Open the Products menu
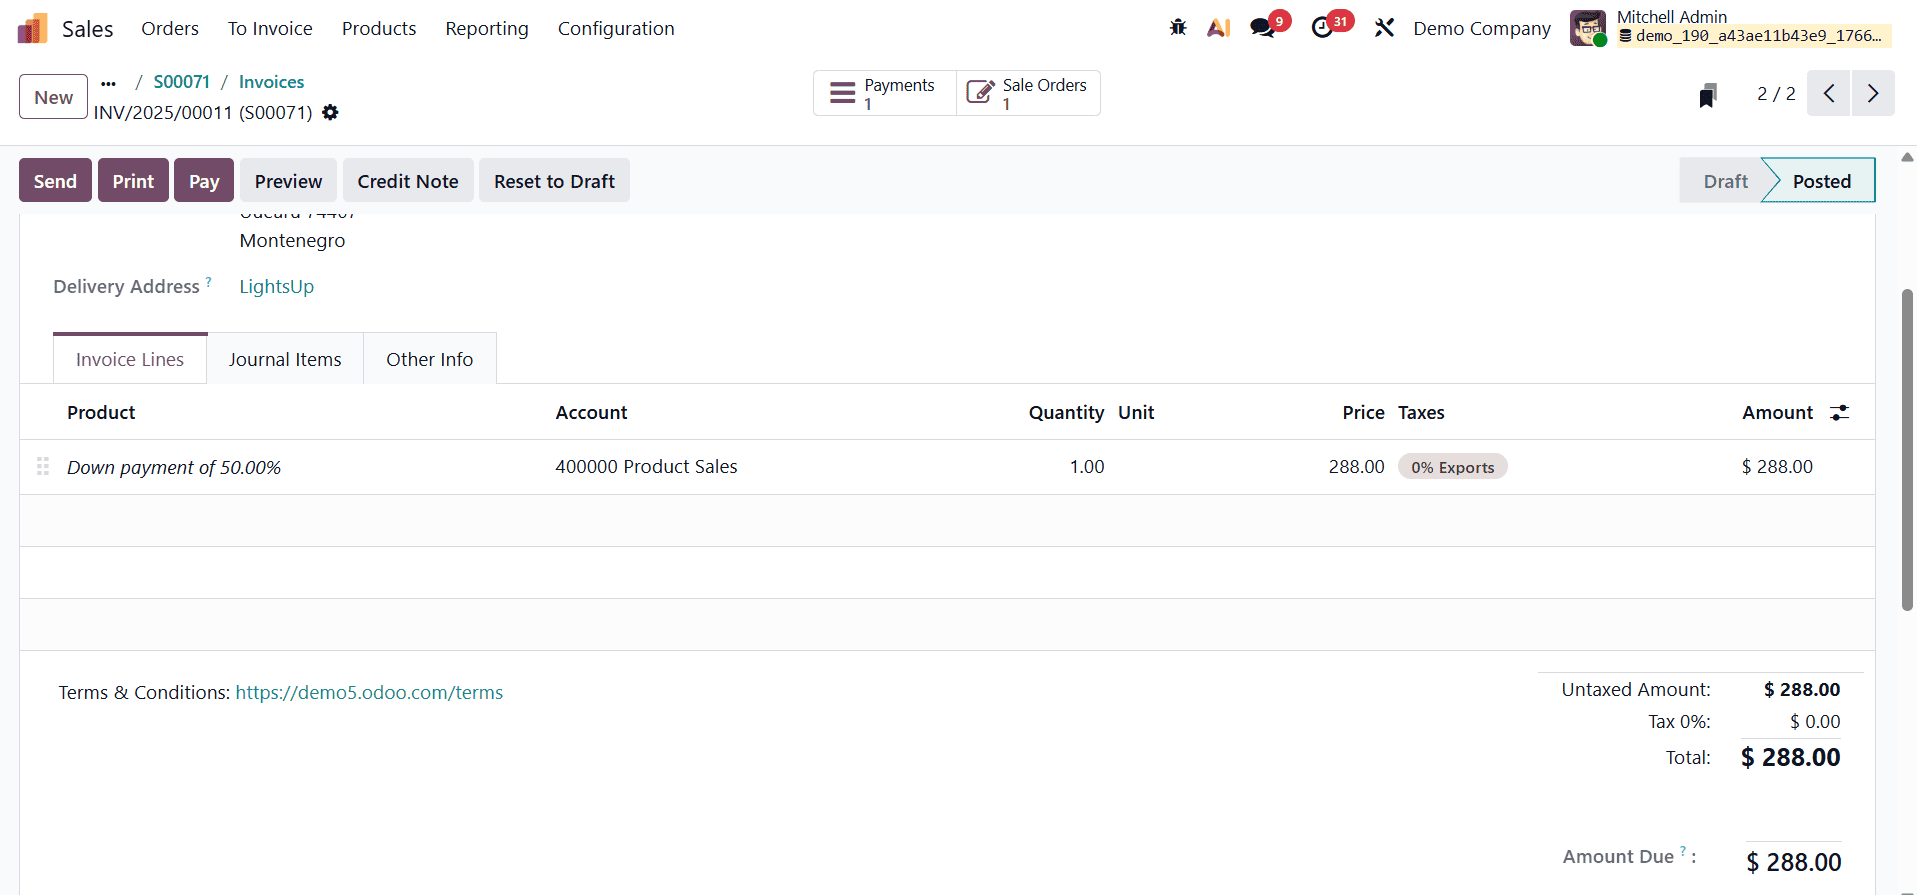This screenshot has height=895, width=1917. point(379,28)
